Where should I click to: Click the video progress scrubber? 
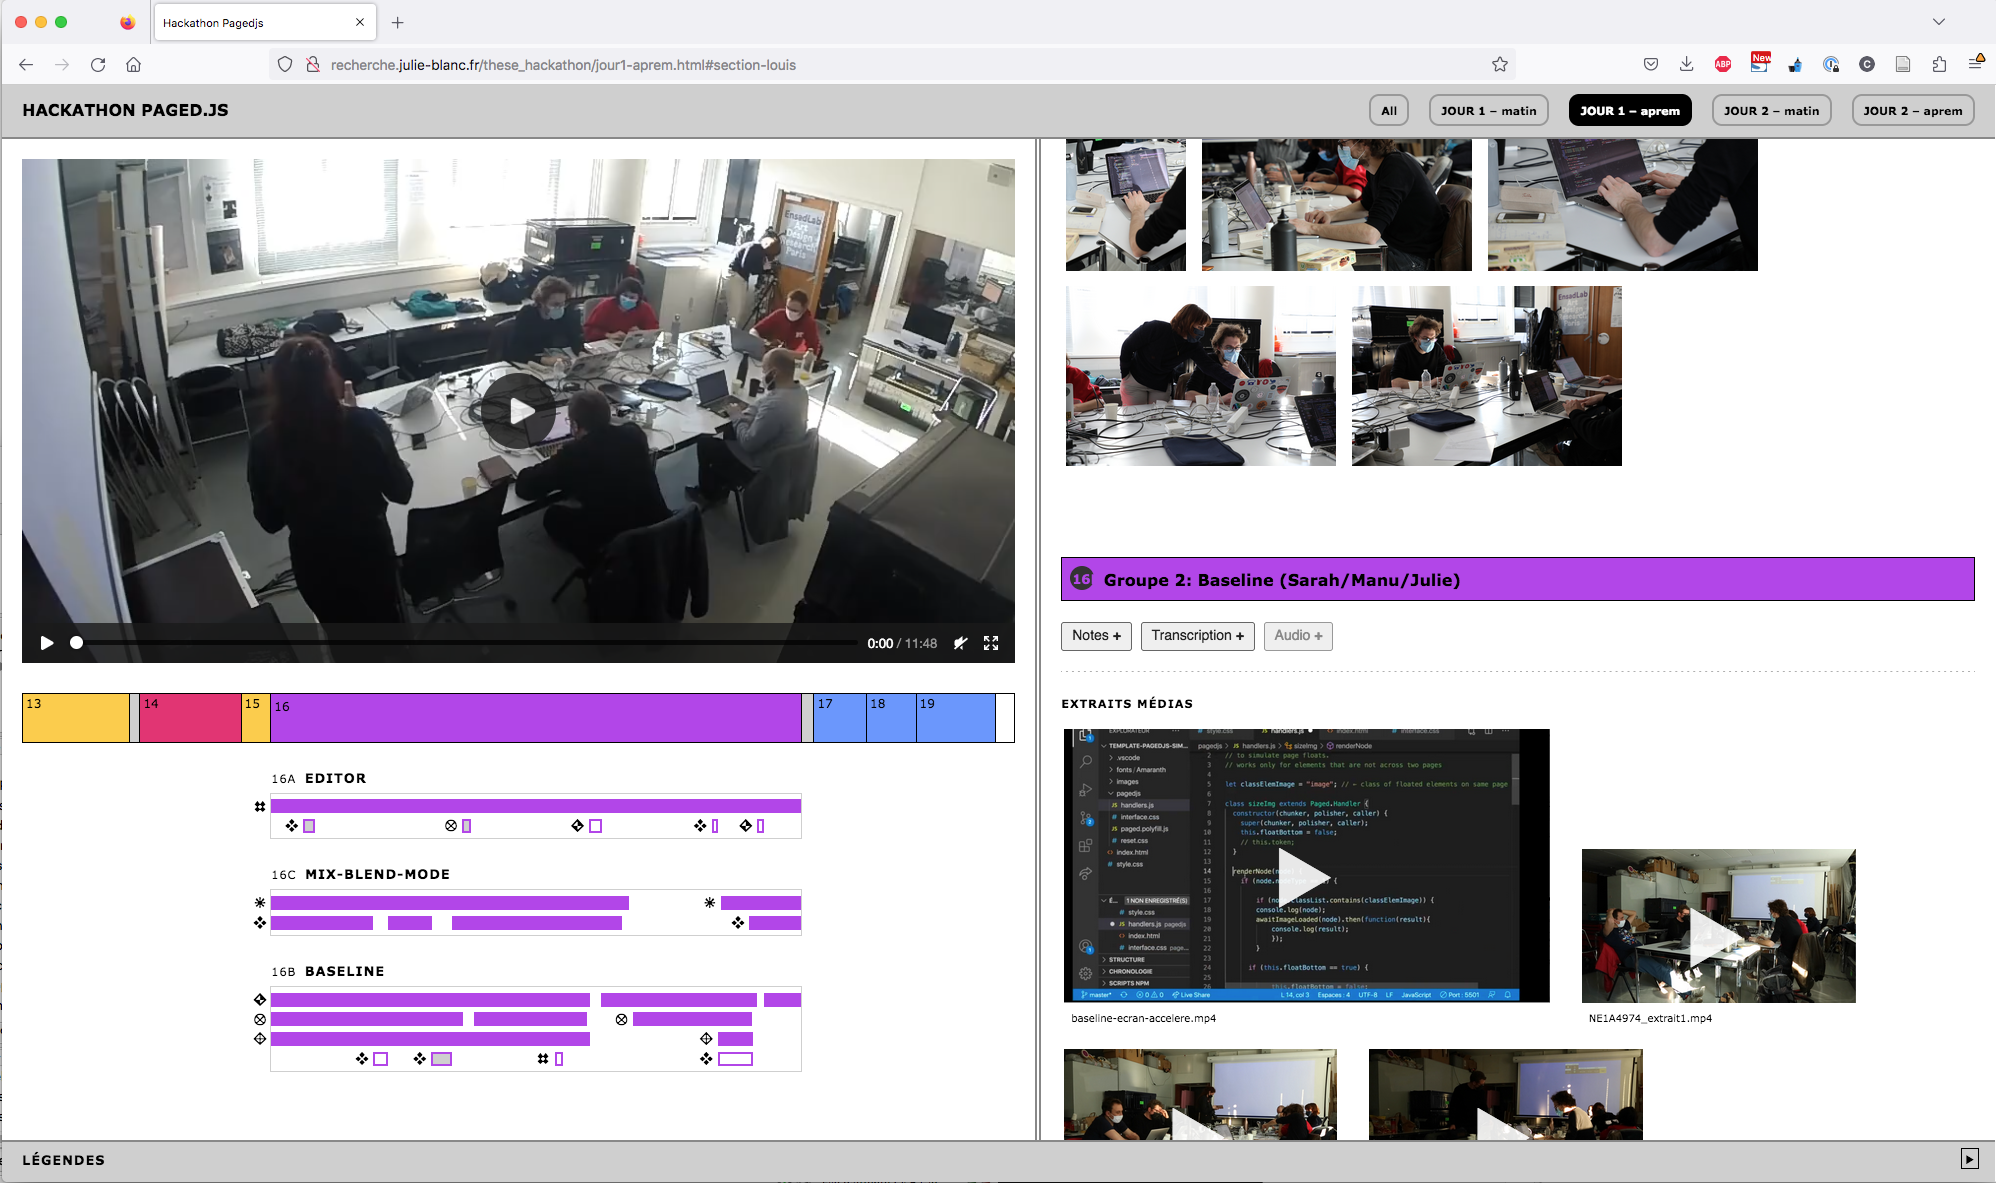pos(76,643)
